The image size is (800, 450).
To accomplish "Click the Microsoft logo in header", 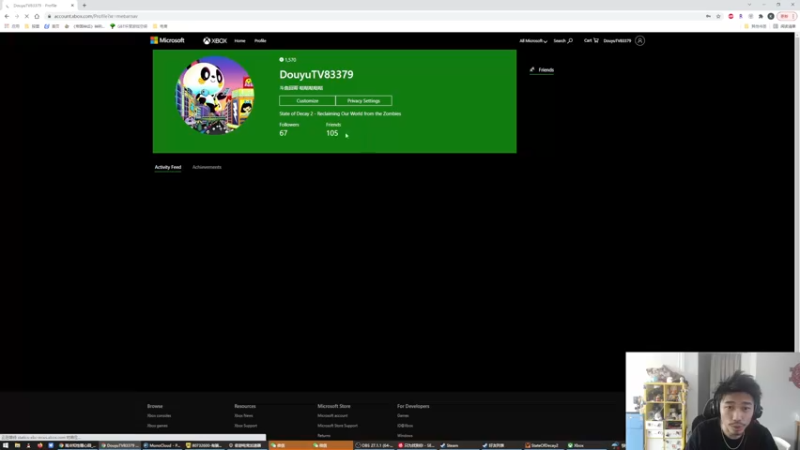I will pos(167,40).
